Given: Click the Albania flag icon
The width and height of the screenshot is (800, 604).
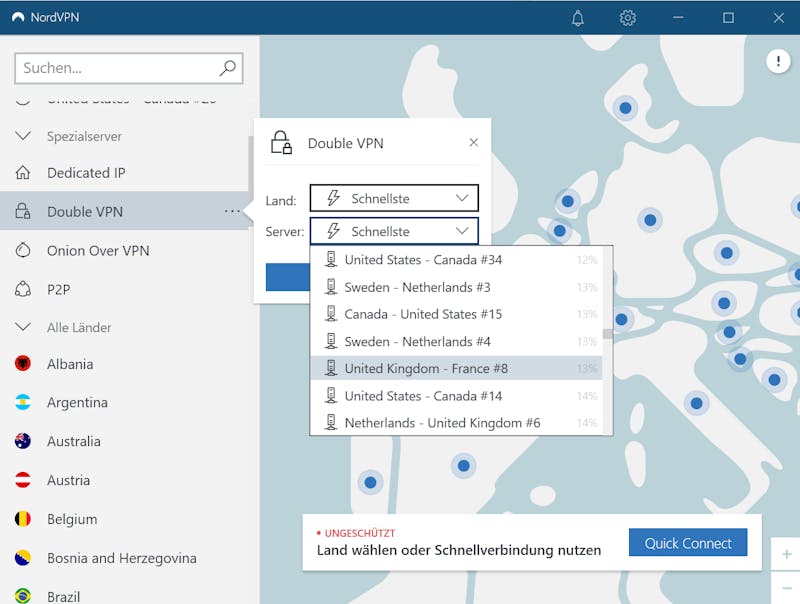Looking at the screenshot, I should tap(23, 363).
